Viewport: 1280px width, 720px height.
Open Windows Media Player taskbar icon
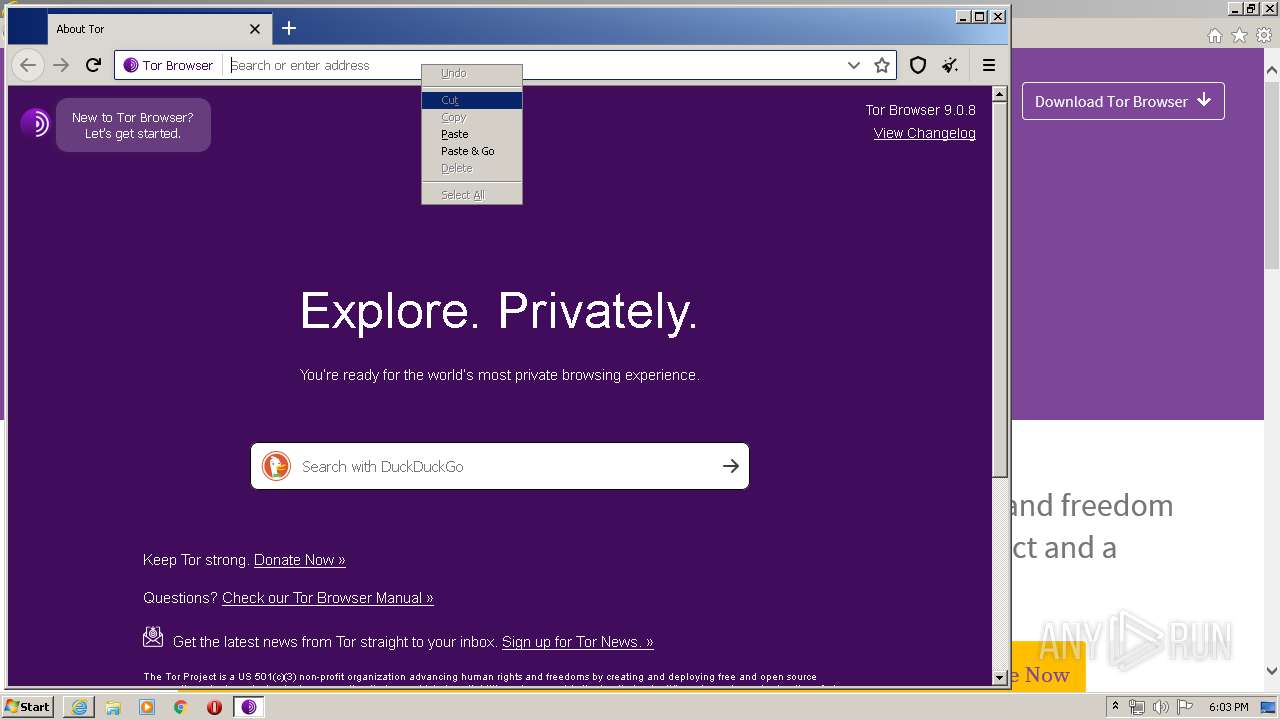pyautogui.click(x=147, y=707)
